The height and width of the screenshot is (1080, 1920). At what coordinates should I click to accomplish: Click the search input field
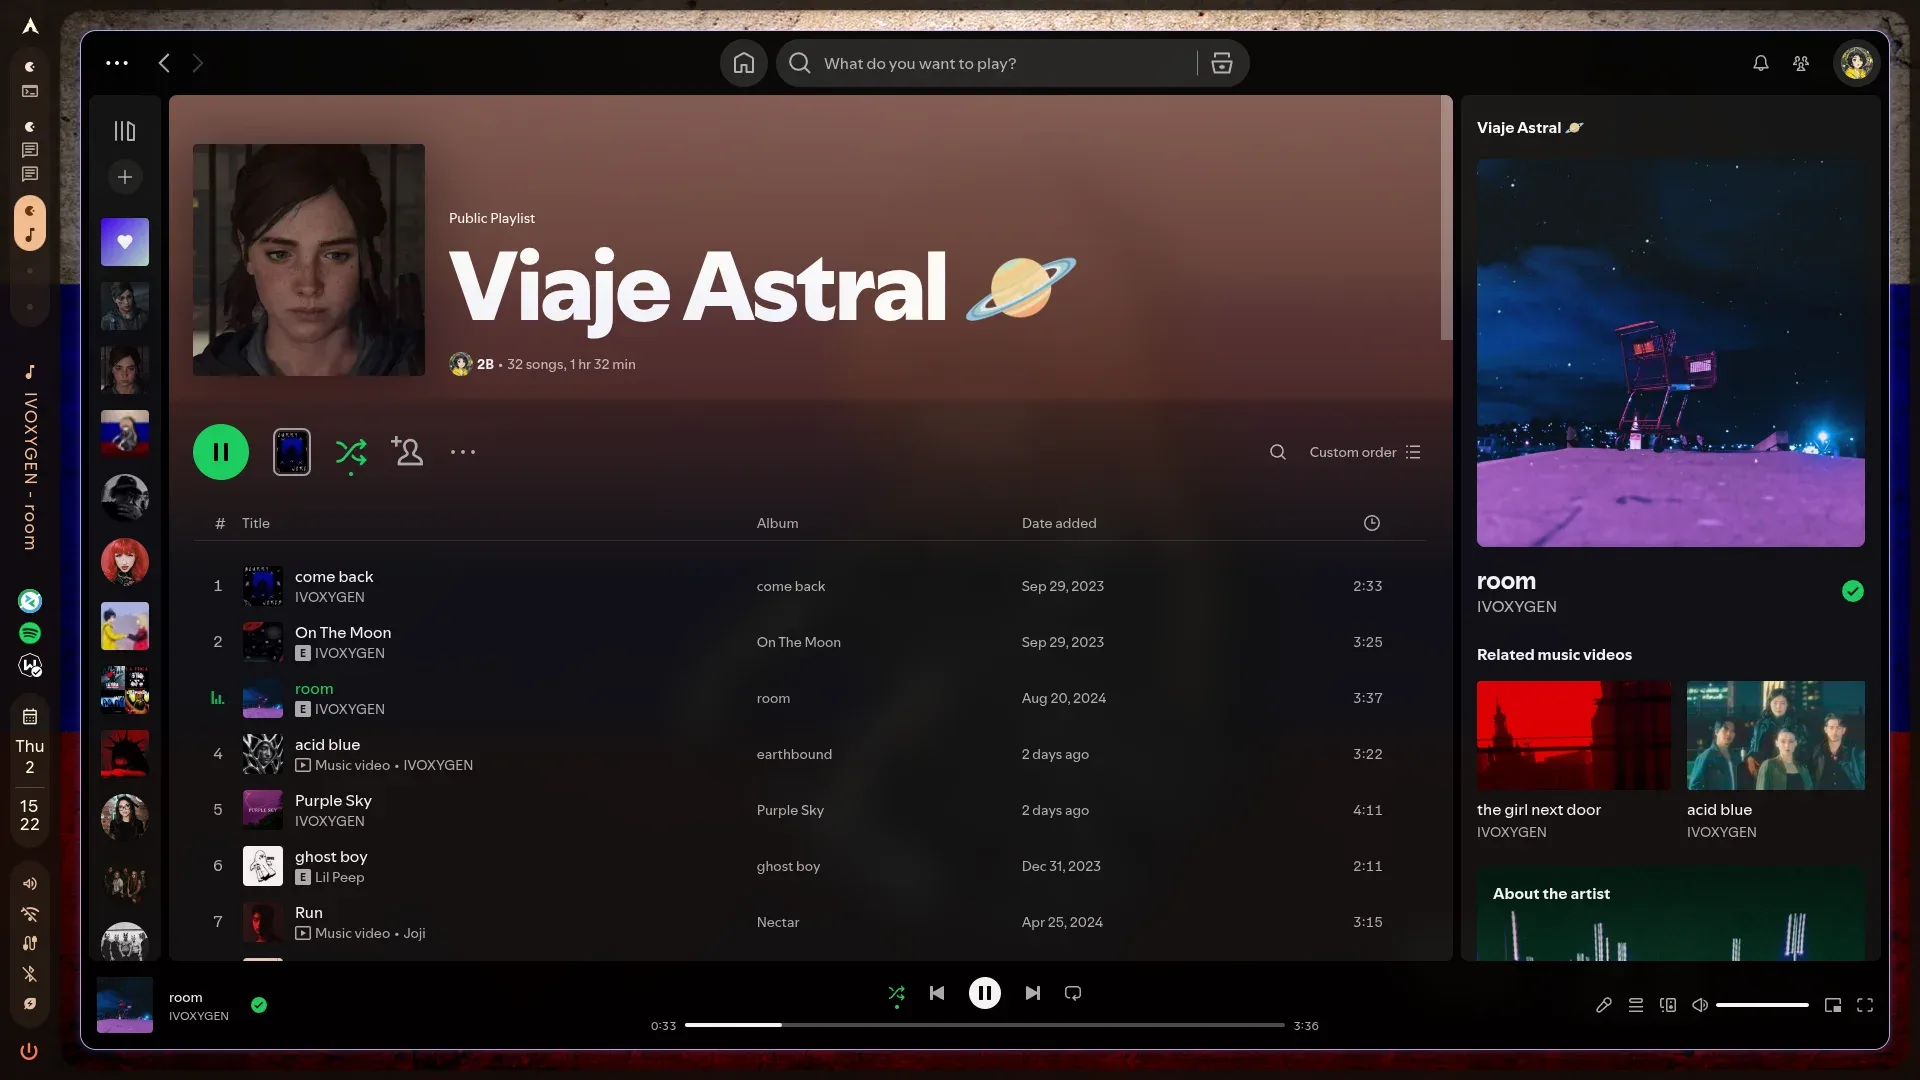[1005, 63]
